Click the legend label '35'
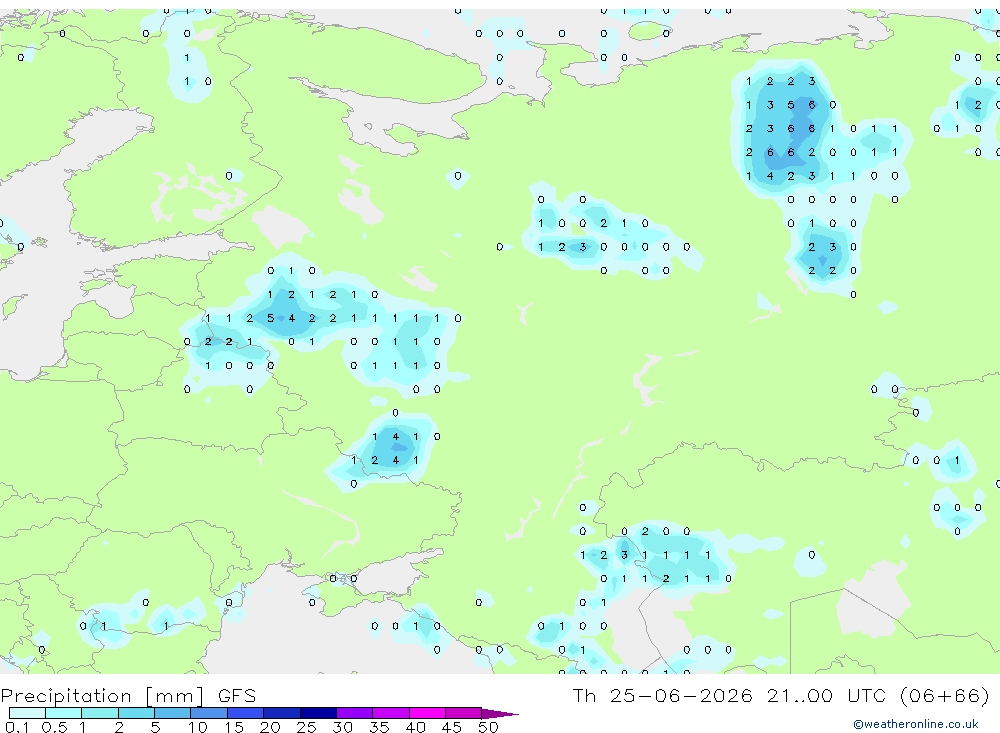 [x=379, y=727]
